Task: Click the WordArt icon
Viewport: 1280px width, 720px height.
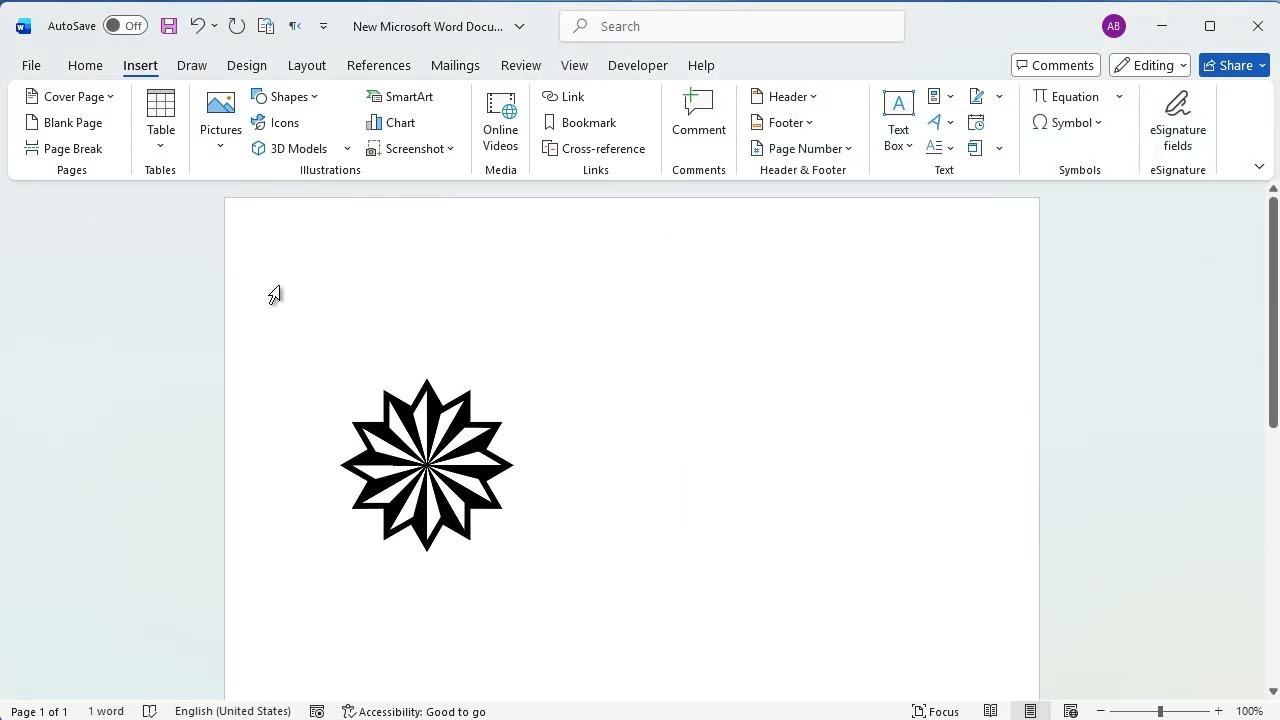Action: (x=934, y=122)
